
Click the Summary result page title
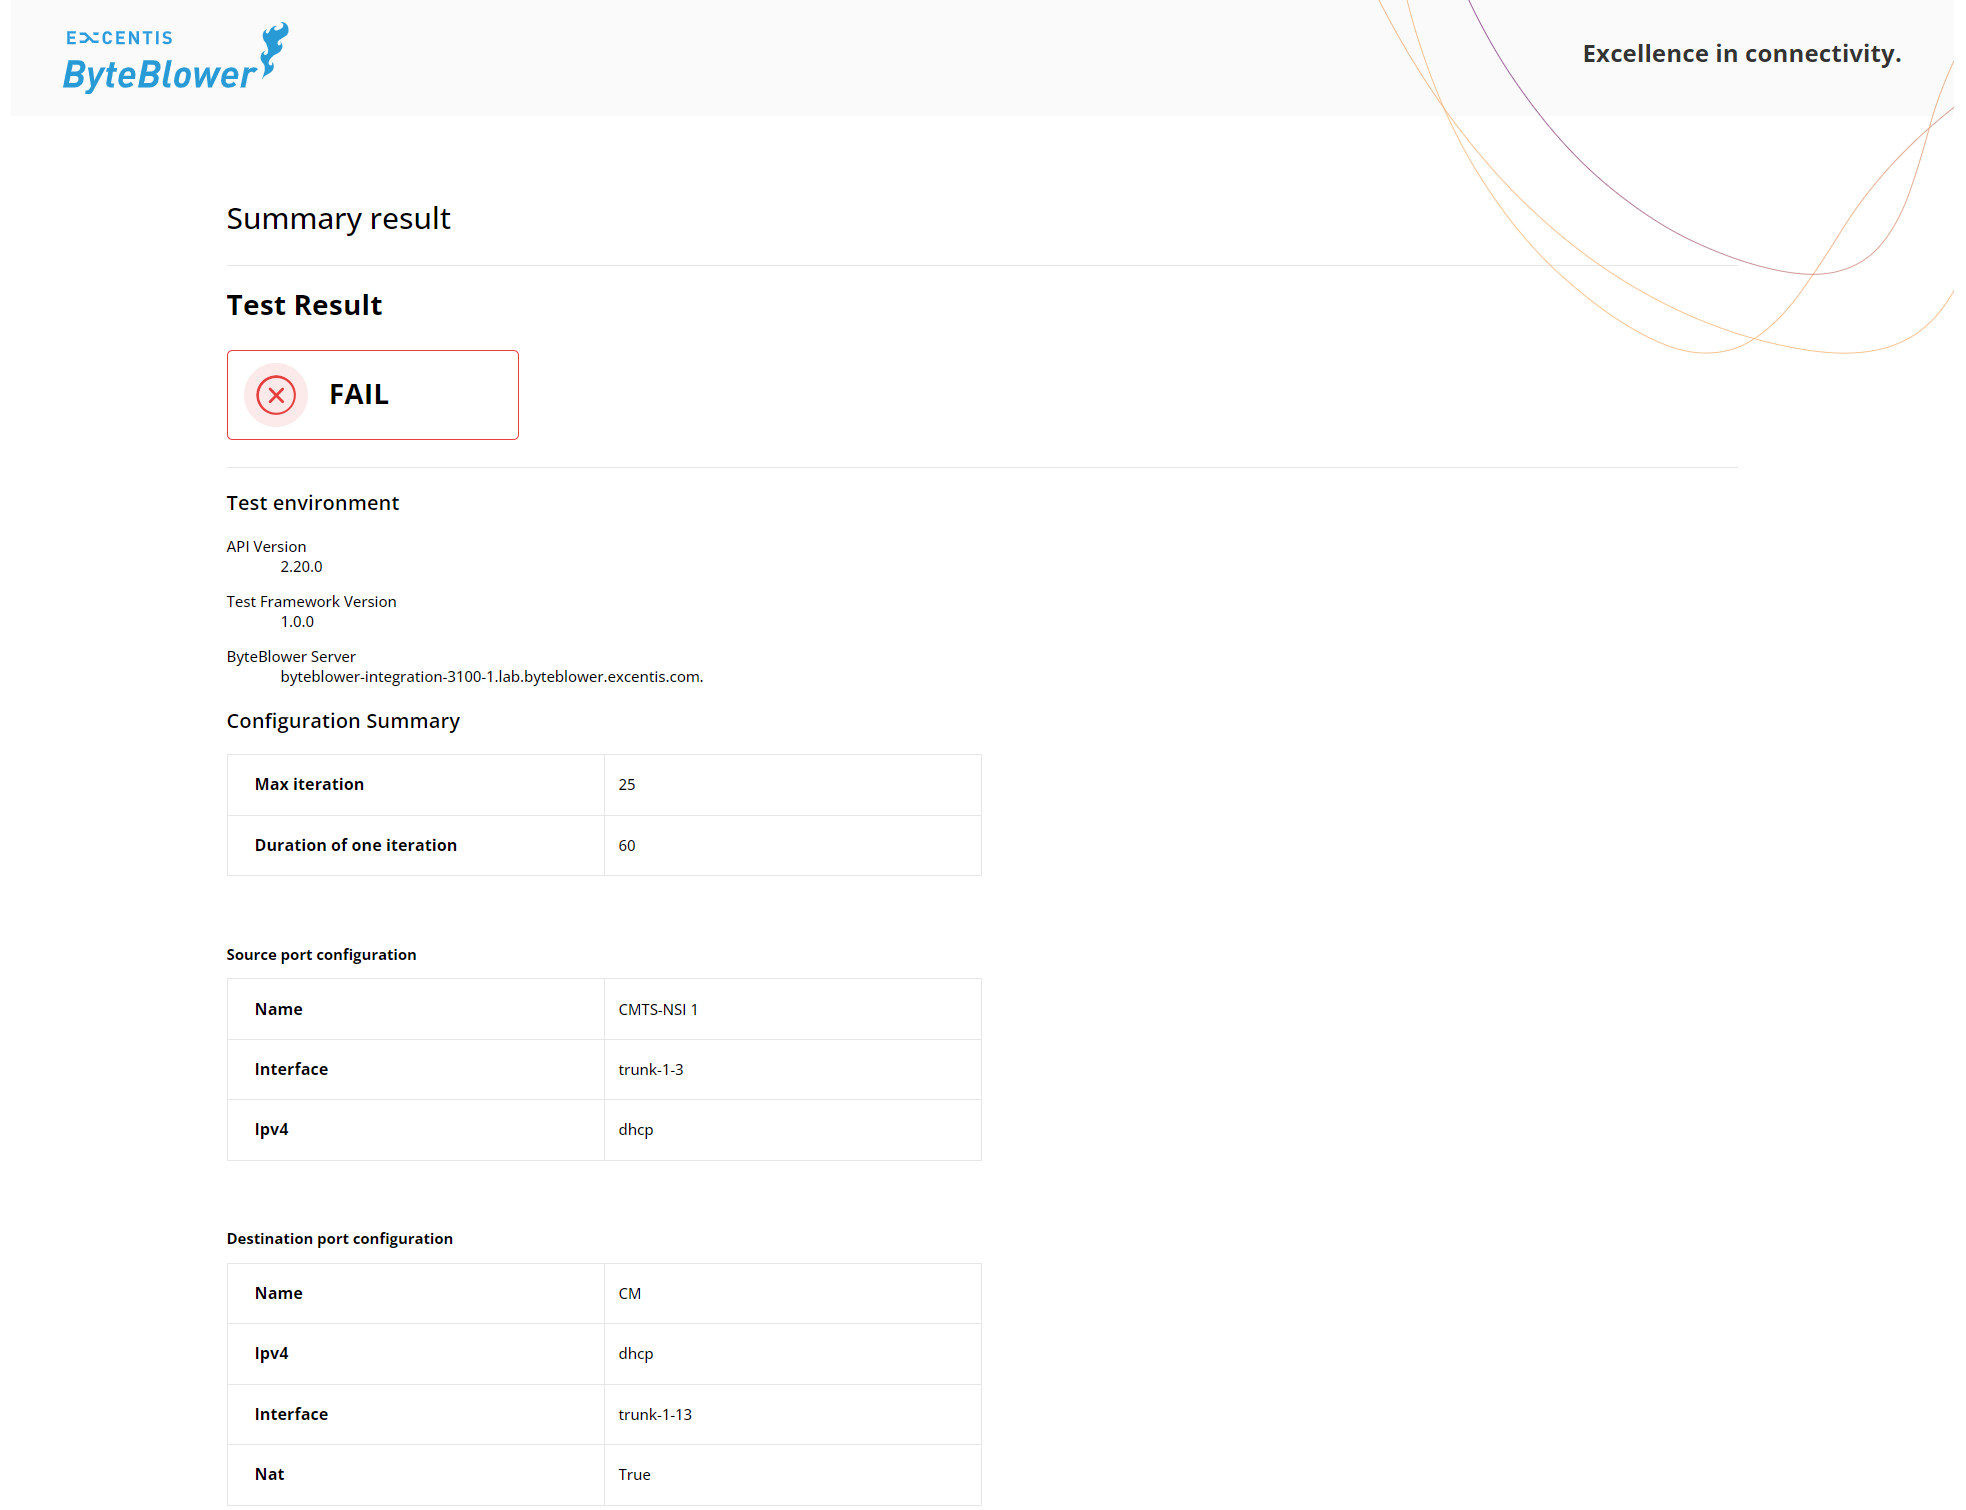pyautogui.click(x=338, y=218)
